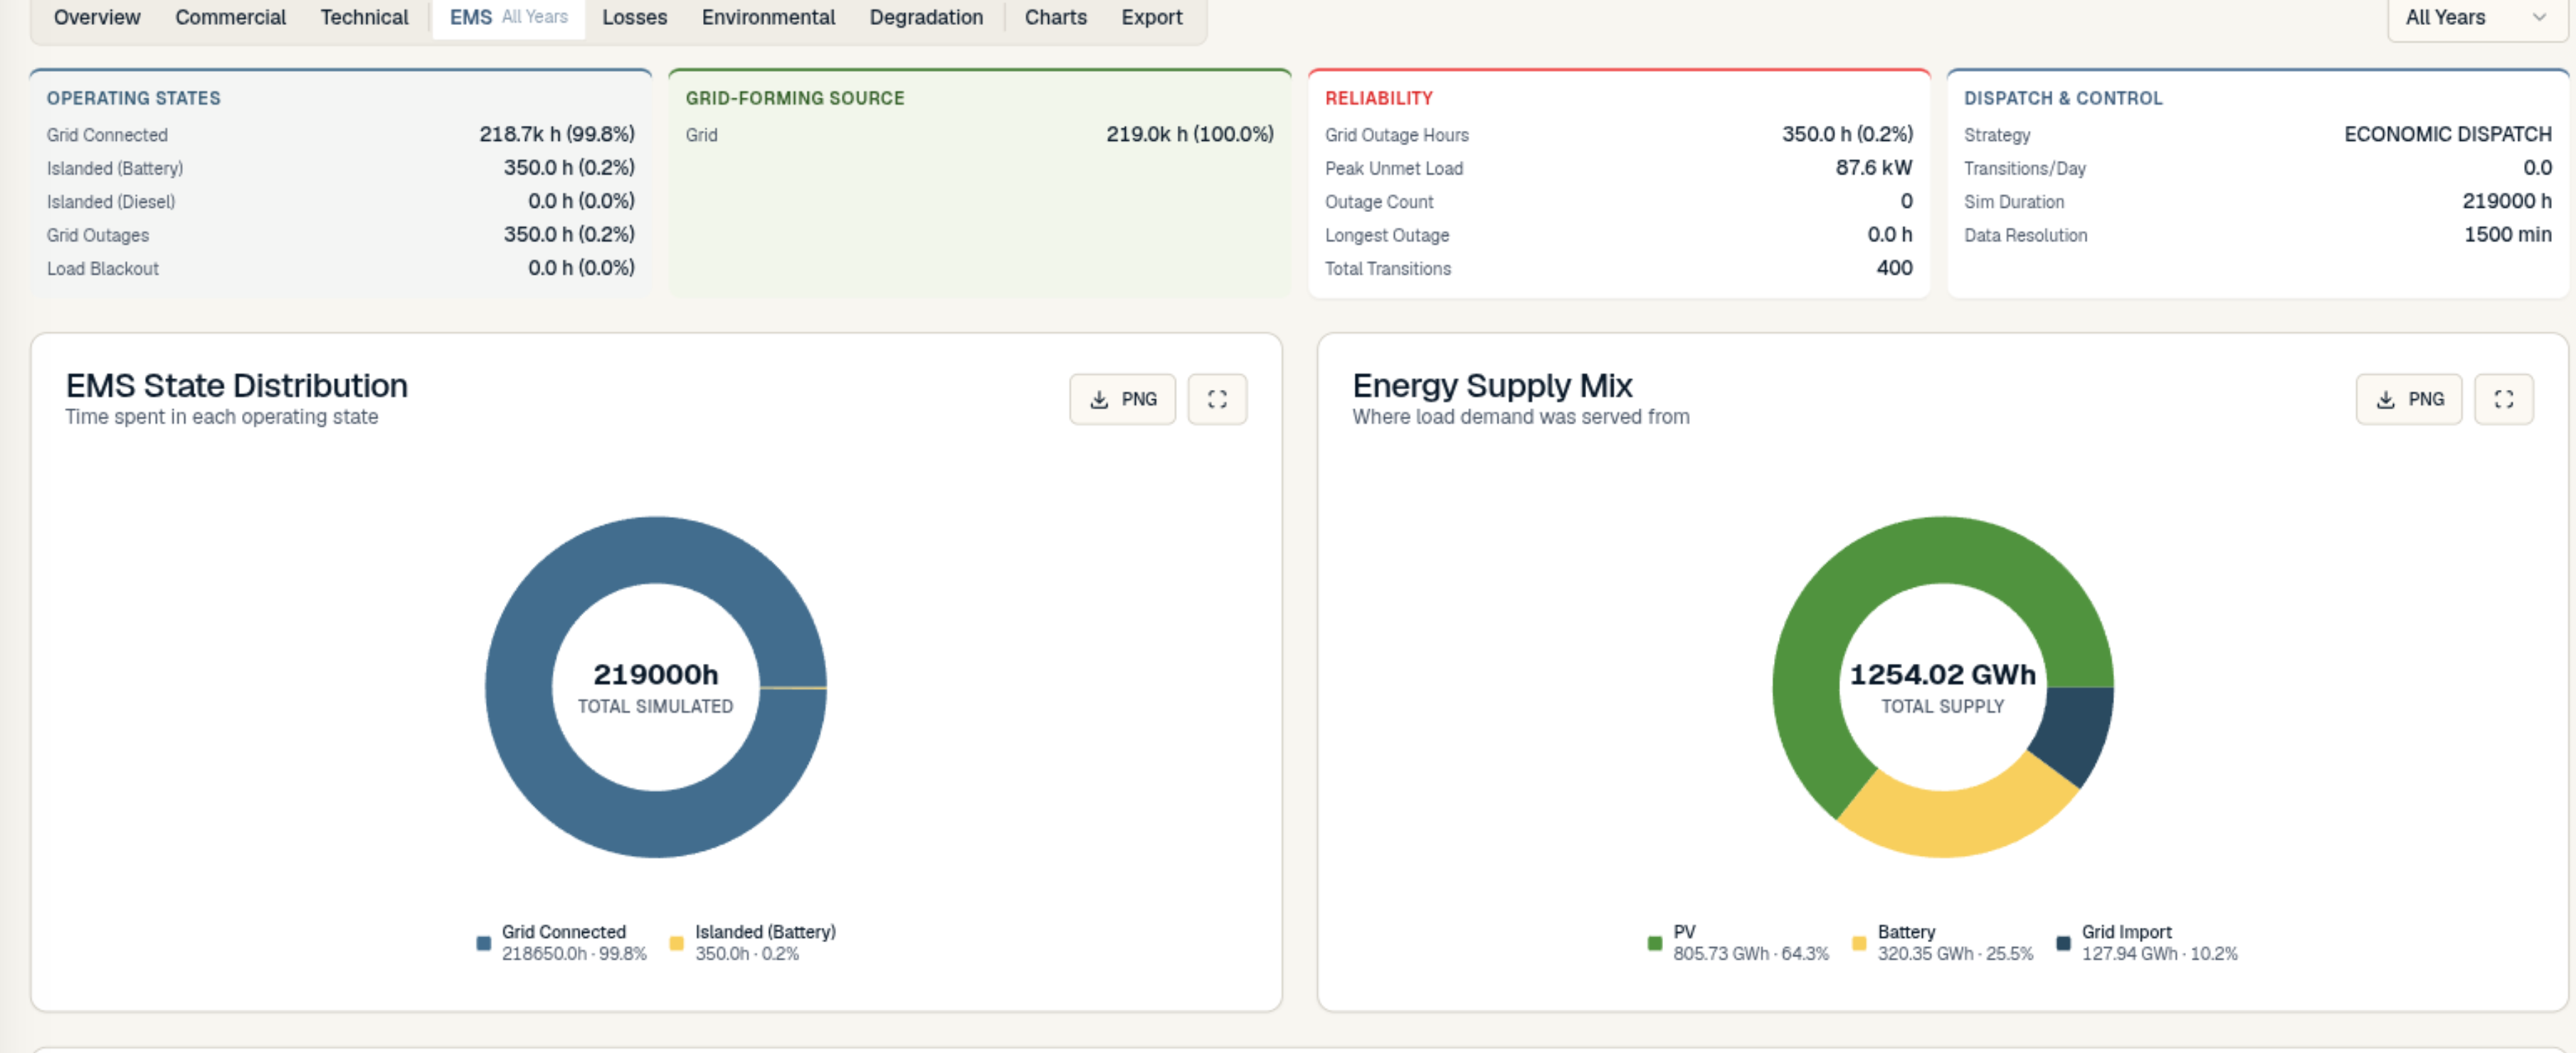This screenshot has height=1053, width=2576.
Task: Expand Energy Supply Mix chart fullscreen
Action: pyautogui.click(x=2503, y=399)
